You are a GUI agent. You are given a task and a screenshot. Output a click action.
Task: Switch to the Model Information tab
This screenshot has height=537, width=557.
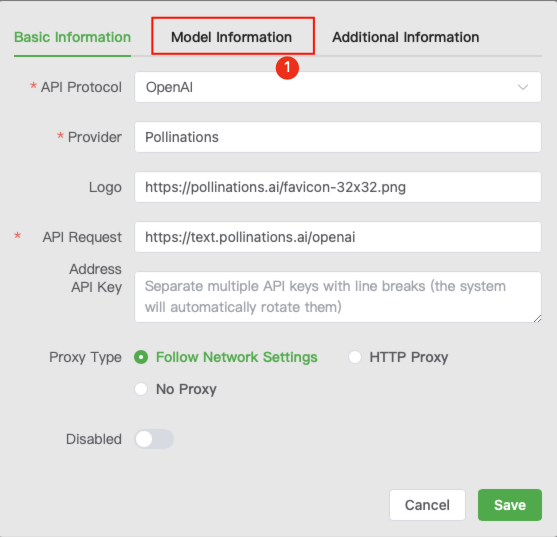pos(231,37)
